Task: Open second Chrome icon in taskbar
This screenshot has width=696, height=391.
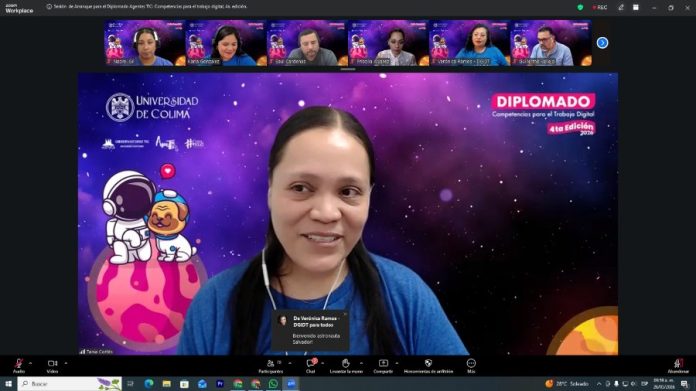Action: point(256,384)
